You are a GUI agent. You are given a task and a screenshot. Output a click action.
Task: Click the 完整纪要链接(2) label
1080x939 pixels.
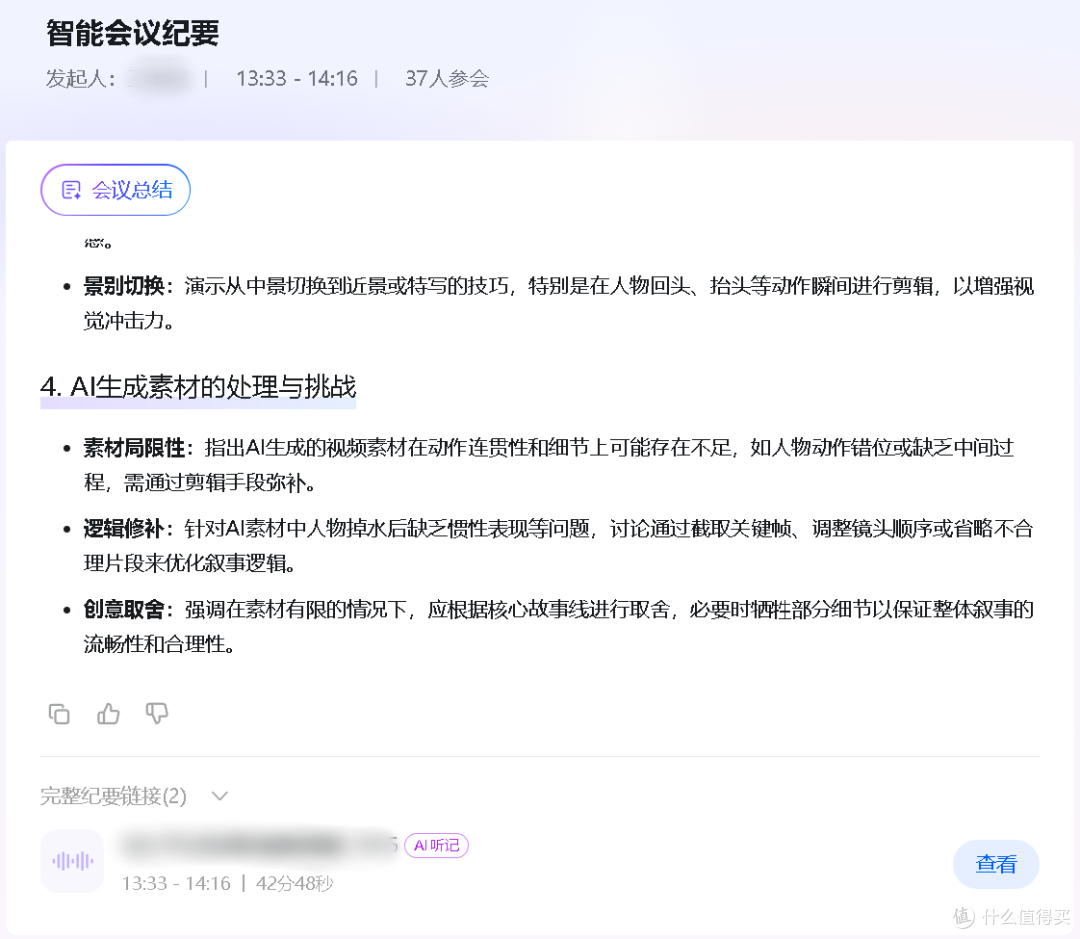point(114,796)
